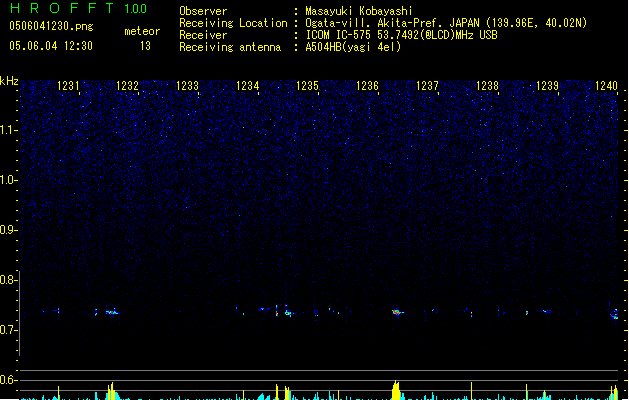Click the date stamp 05.06.04 12:30
629x400 pixels.
51,46
